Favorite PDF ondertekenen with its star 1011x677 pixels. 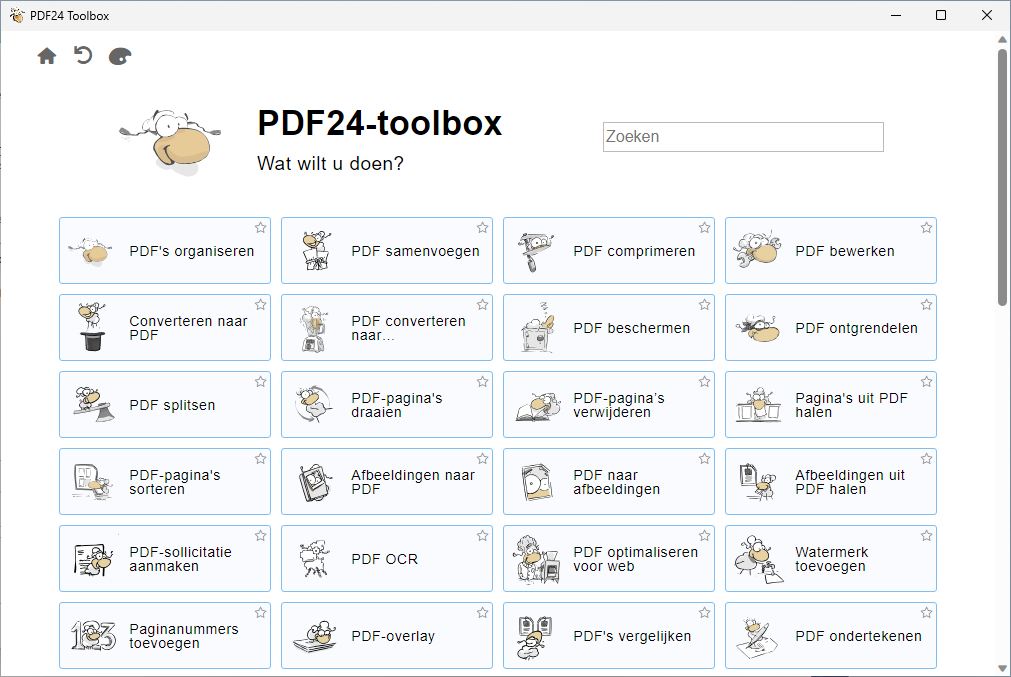pos(927,613)
